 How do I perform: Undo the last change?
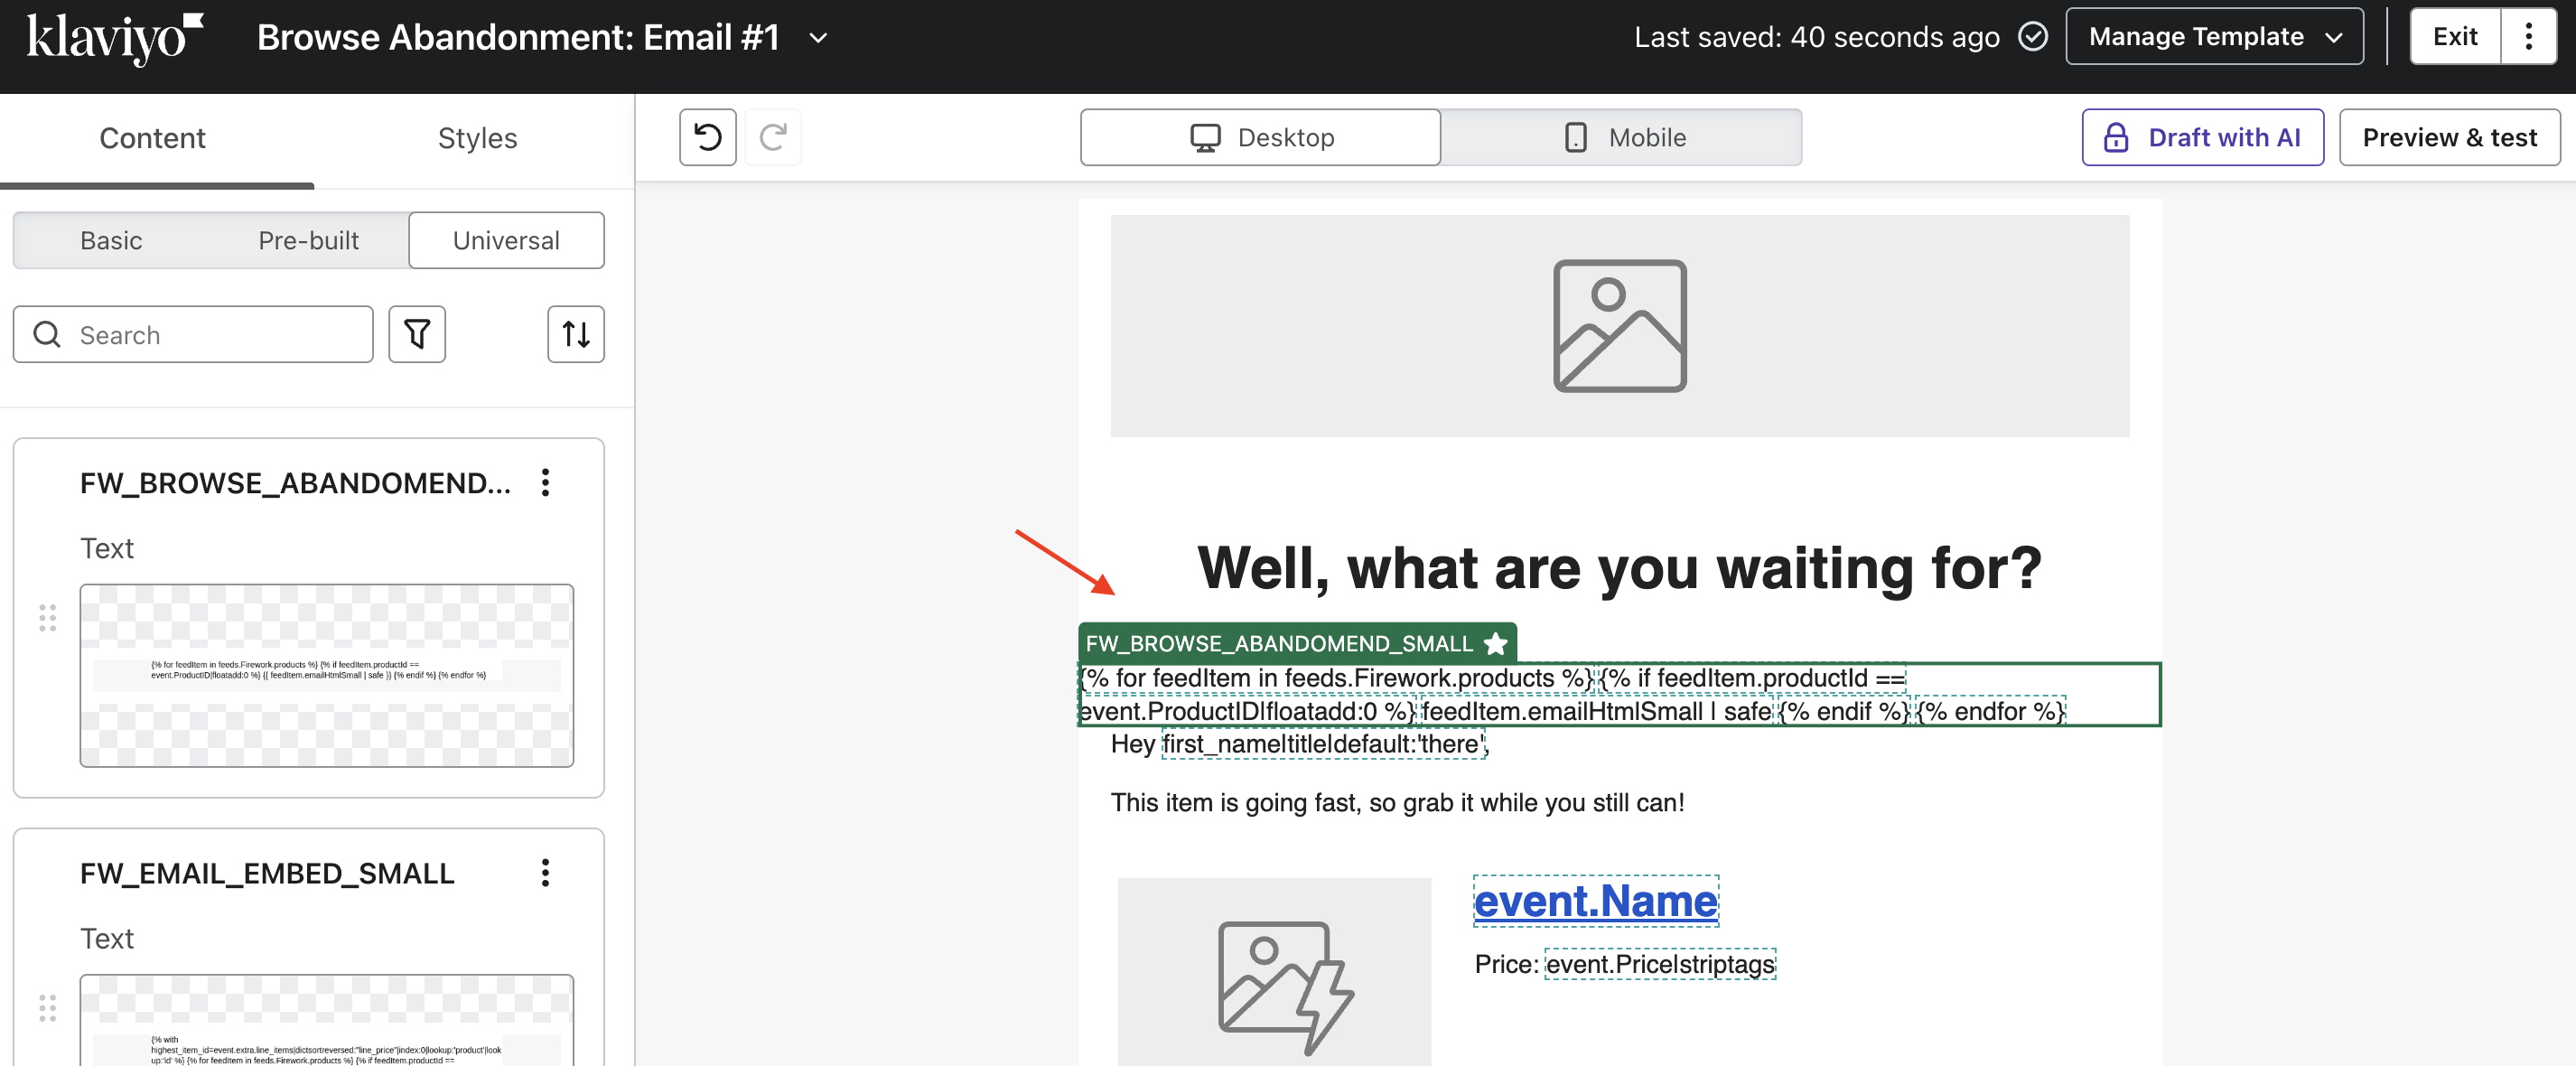[x=708, y=137]
